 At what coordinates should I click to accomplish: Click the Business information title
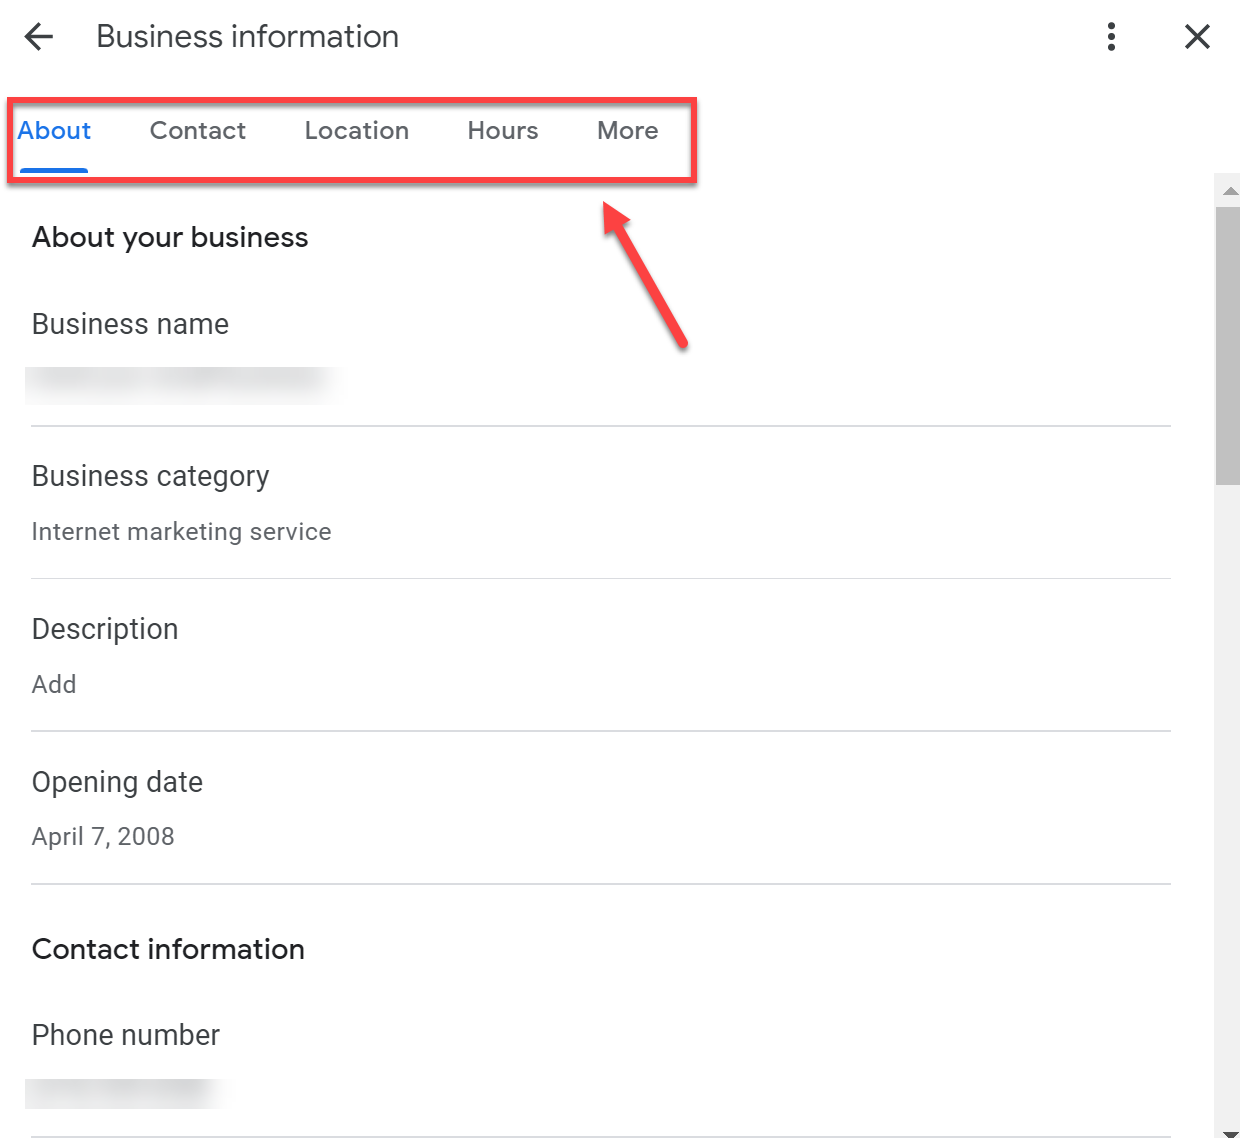[248, 37]
